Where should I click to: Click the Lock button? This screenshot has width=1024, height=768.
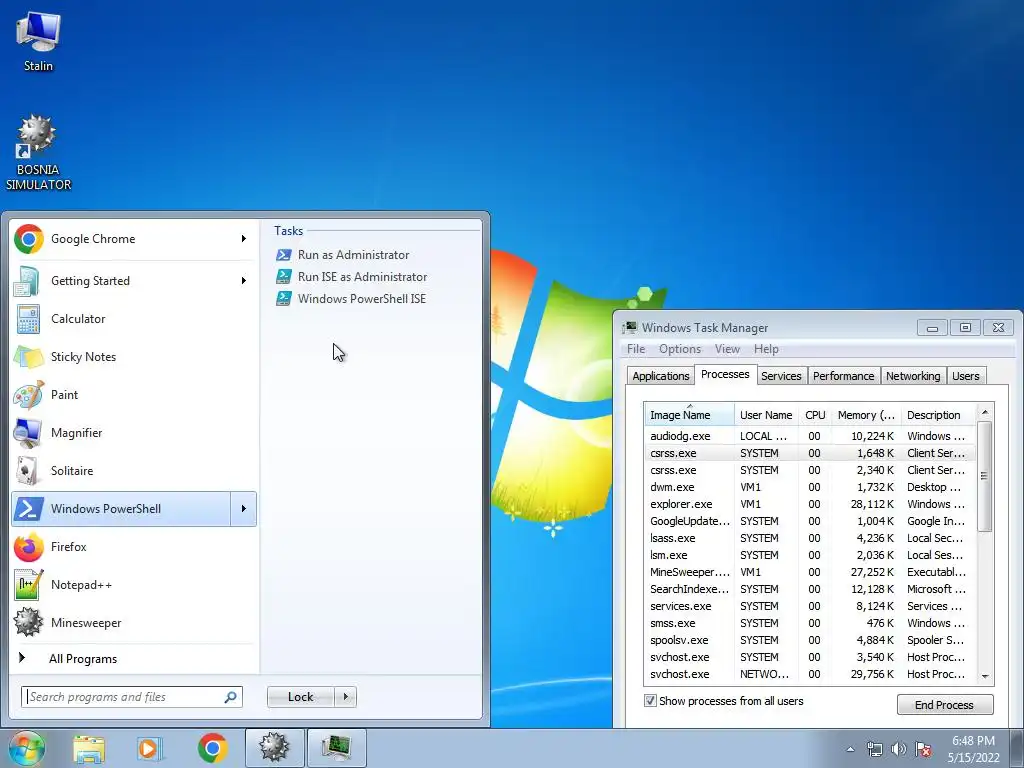[300, 697]
